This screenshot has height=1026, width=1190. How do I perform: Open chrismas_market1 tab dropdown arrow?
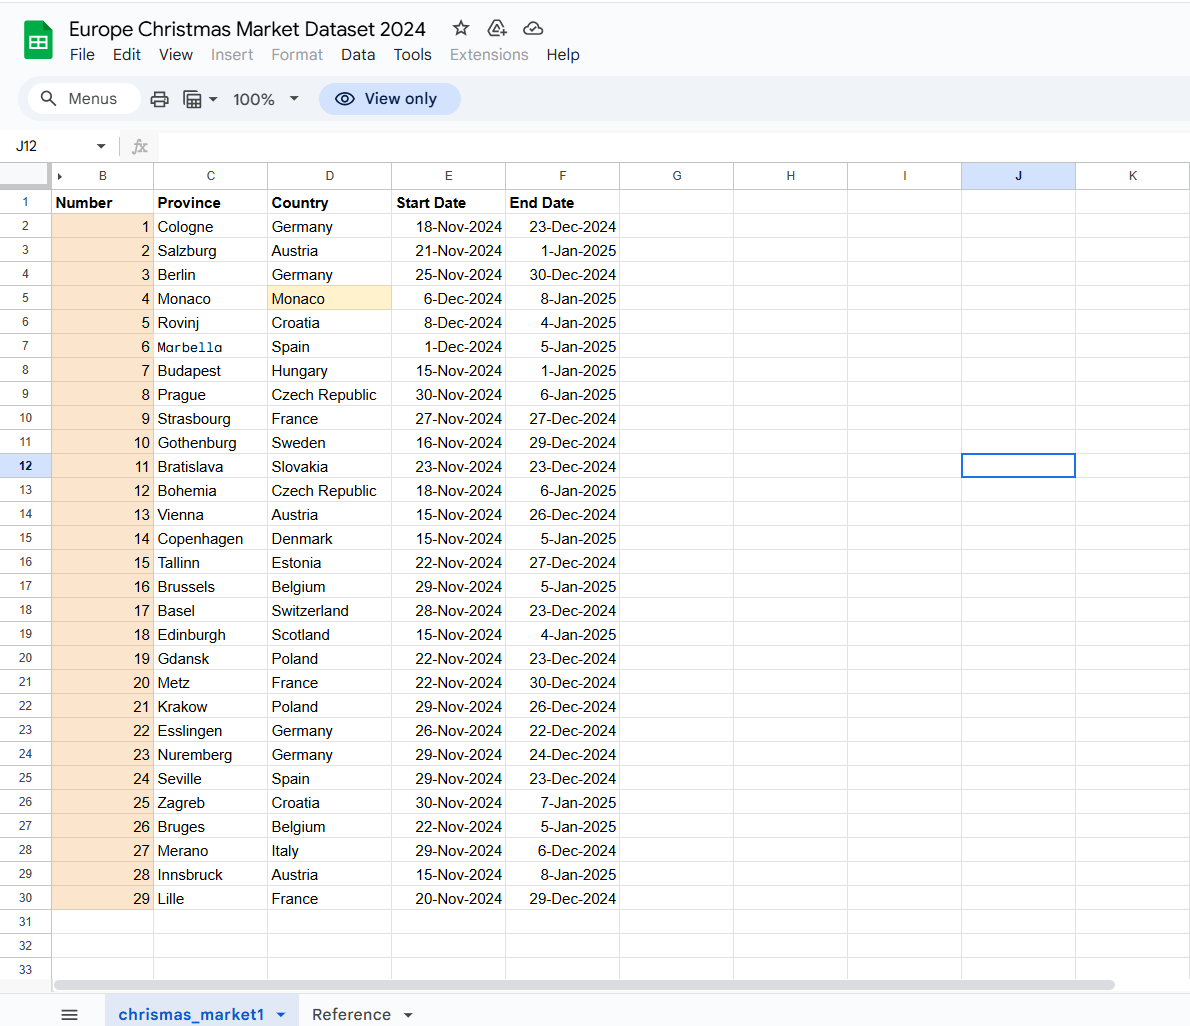(x=281, y=1015)
